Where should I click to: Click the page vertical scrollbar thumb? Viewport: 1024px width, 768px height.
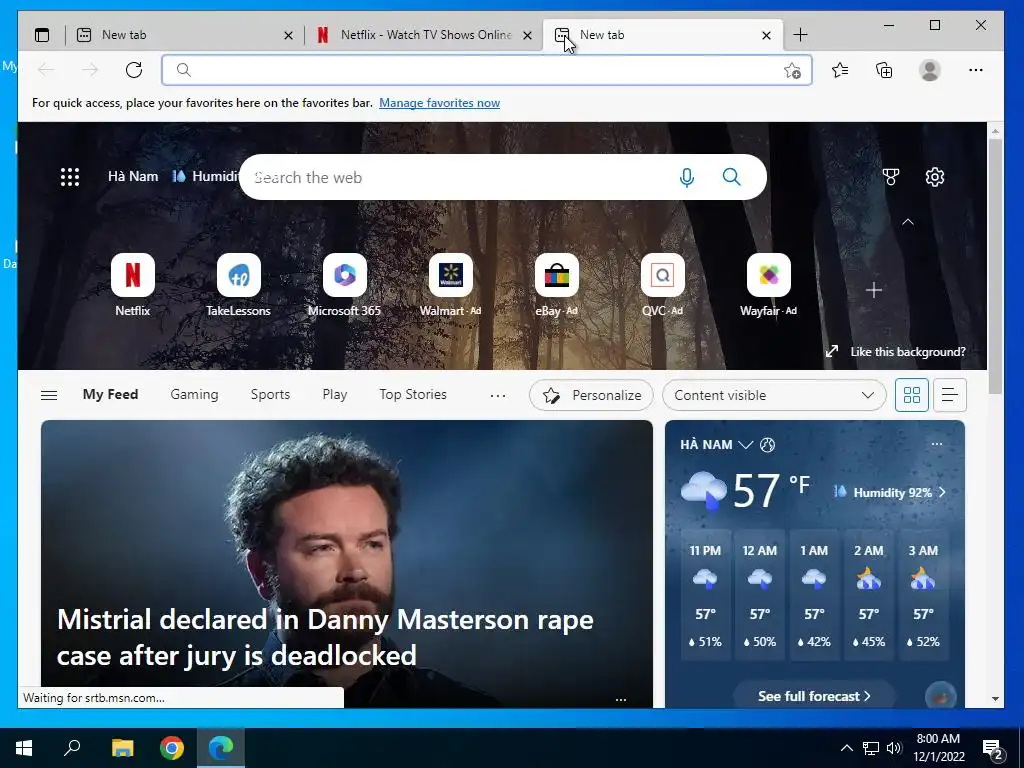point(995,266)
